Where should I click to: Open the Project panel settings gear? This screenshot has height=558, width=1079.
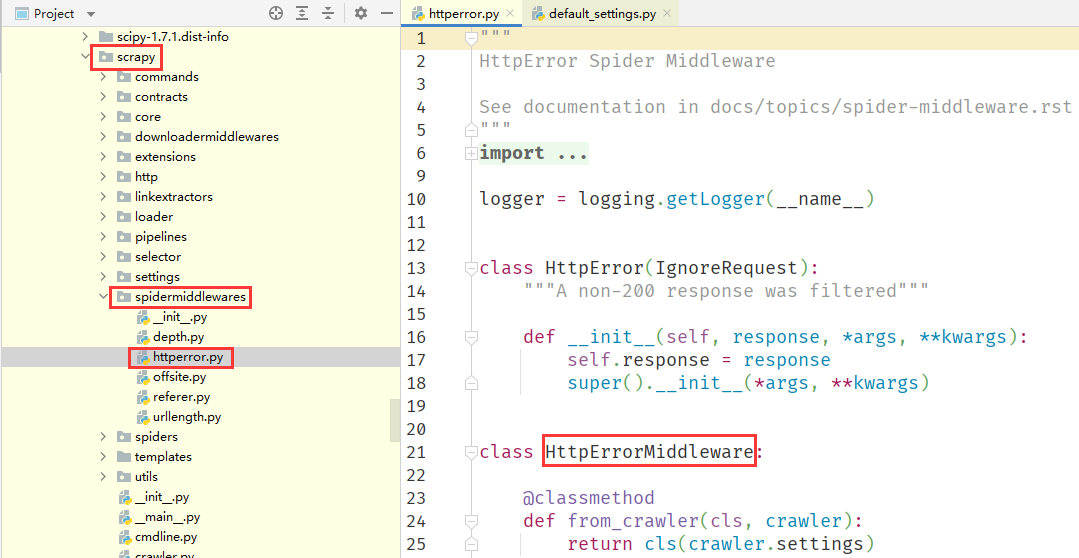pyautogui.click(x=361, y=13)
